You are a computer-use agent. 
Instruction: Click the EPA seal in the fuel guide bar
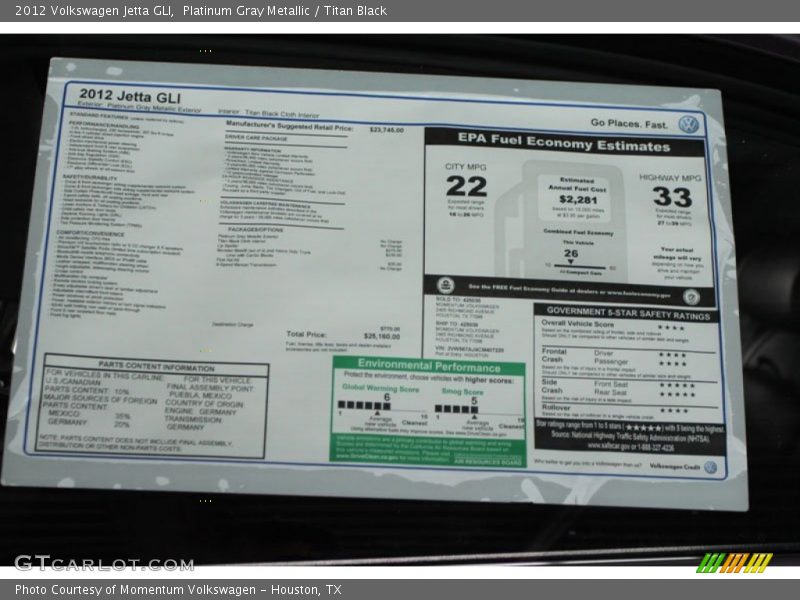tap(445, 285)
